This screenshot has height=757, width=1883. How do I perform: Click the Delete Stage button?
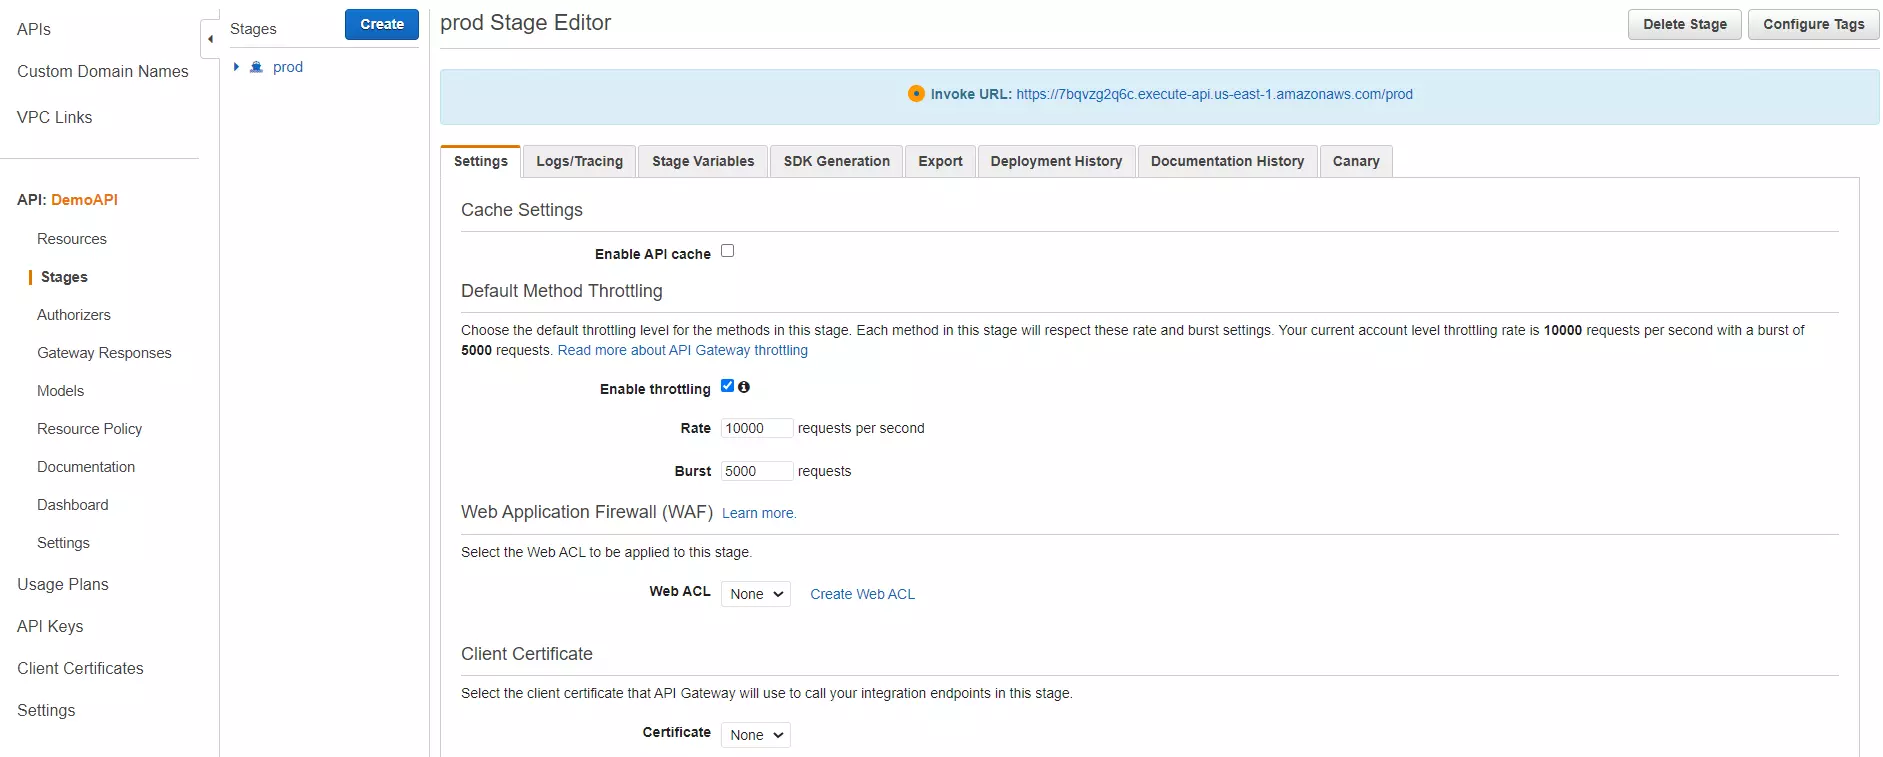(1685, 24)
